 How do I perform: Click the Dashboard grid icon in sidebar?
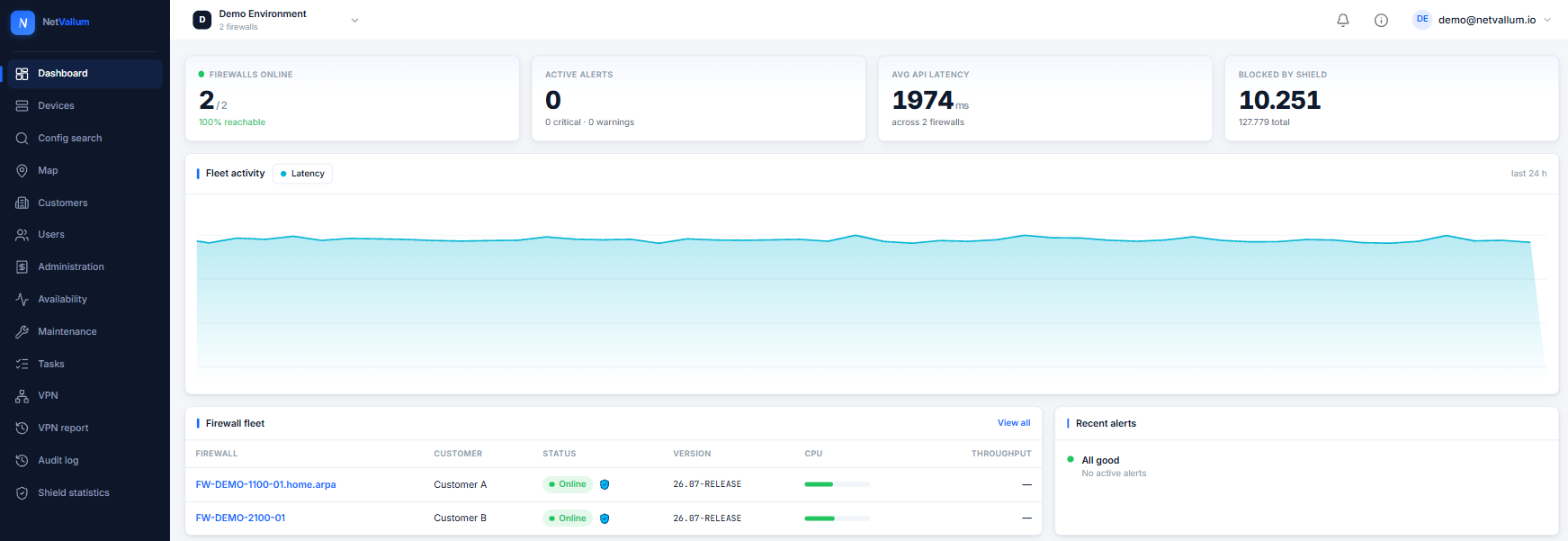(x=22, y=73)
